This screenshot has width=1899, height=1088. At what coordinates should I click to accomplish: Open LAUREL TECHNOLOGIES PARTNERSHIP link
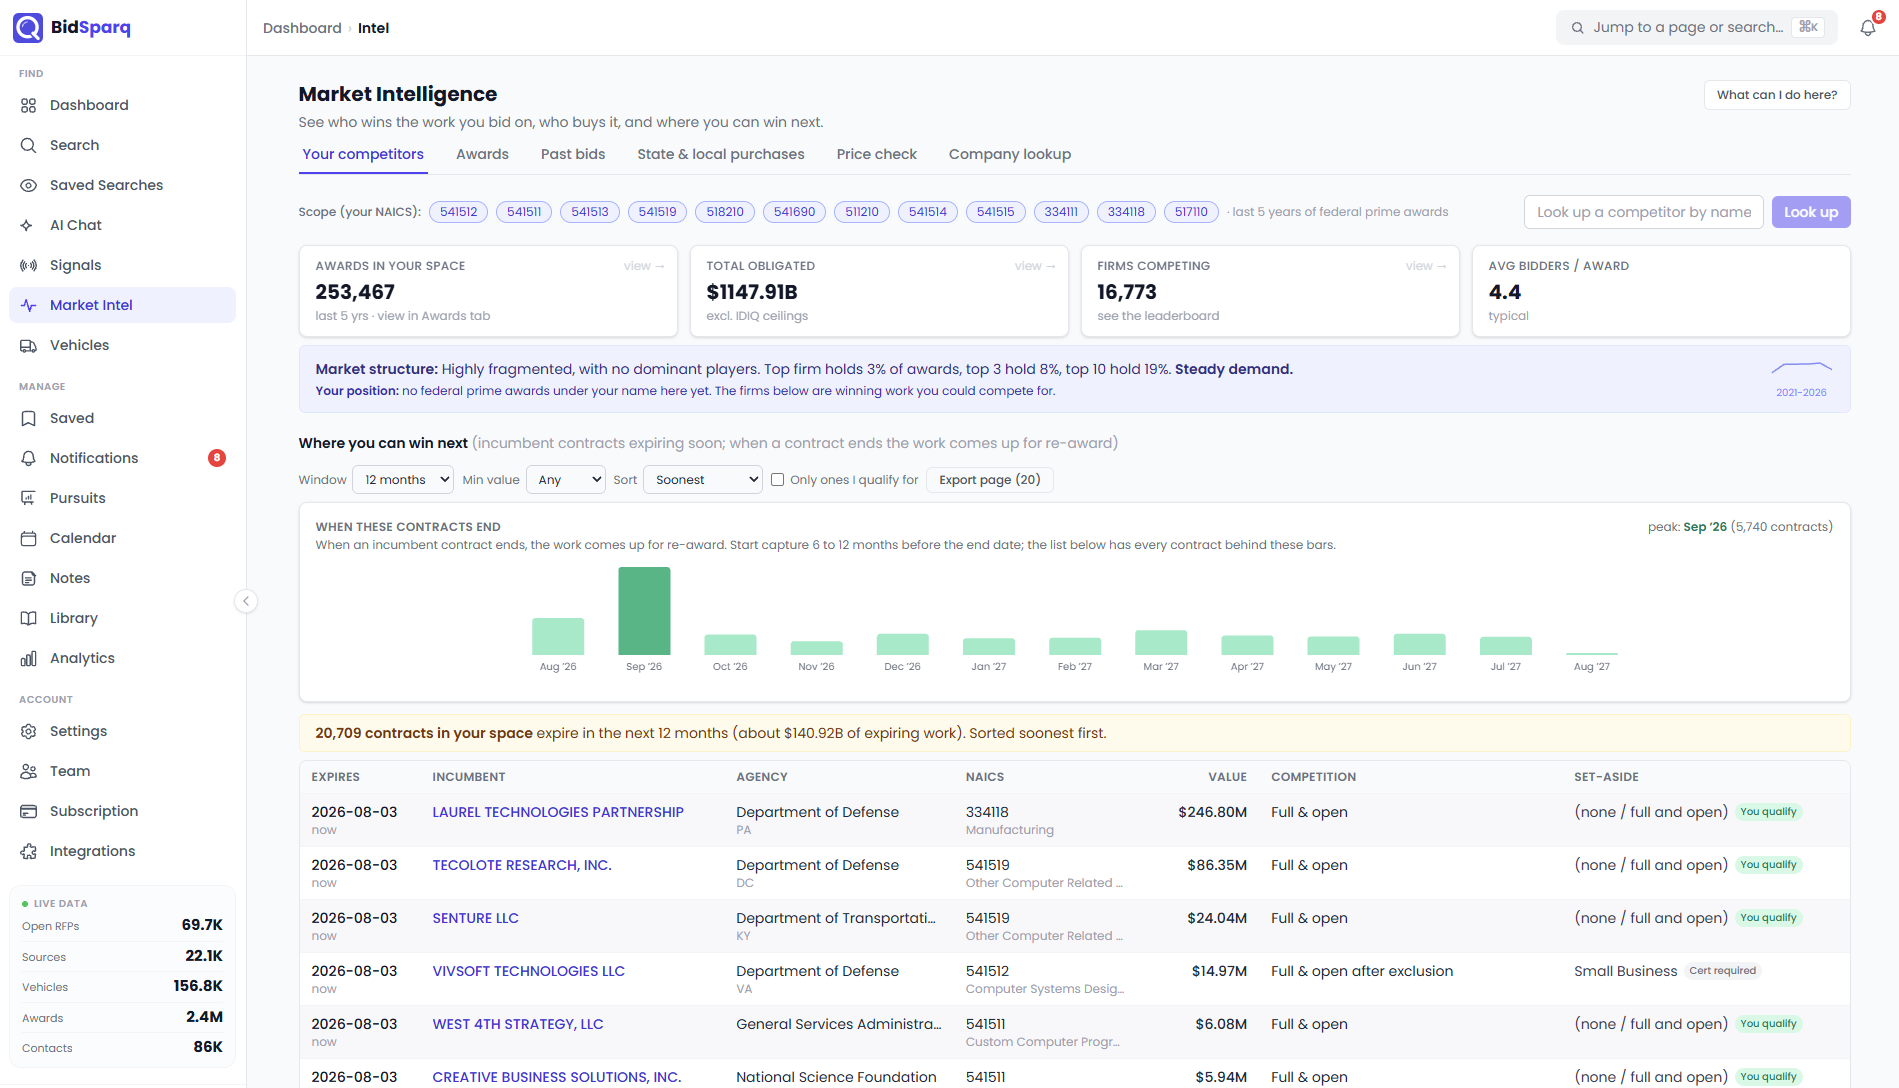558,812
